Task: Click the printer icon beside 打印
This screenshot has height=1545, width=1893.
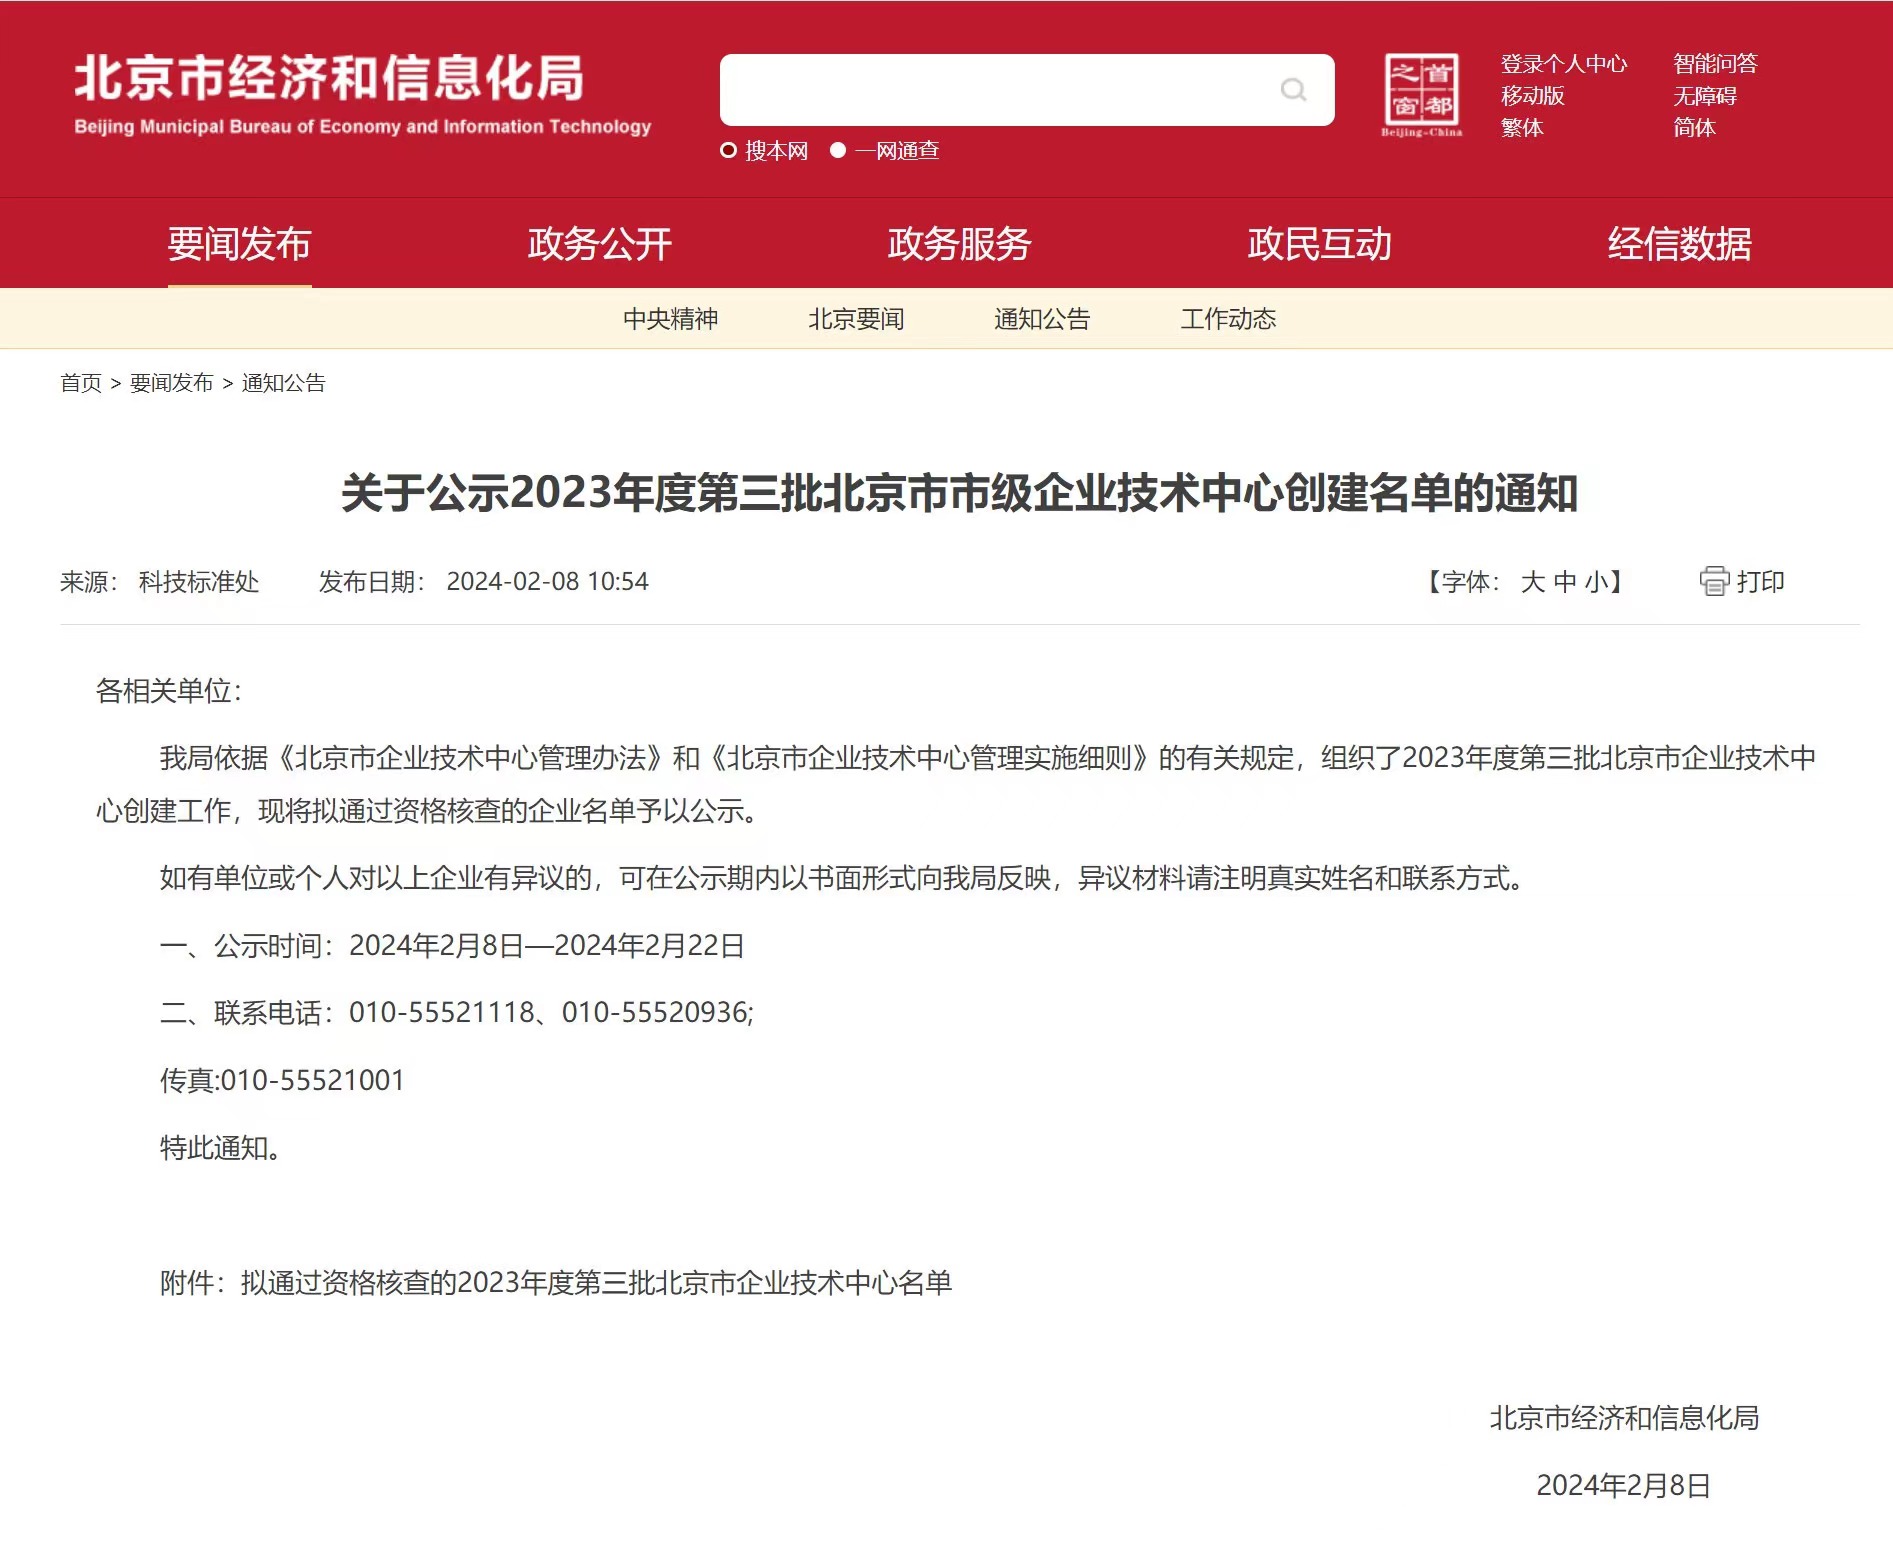Action: pos(1714,581)
